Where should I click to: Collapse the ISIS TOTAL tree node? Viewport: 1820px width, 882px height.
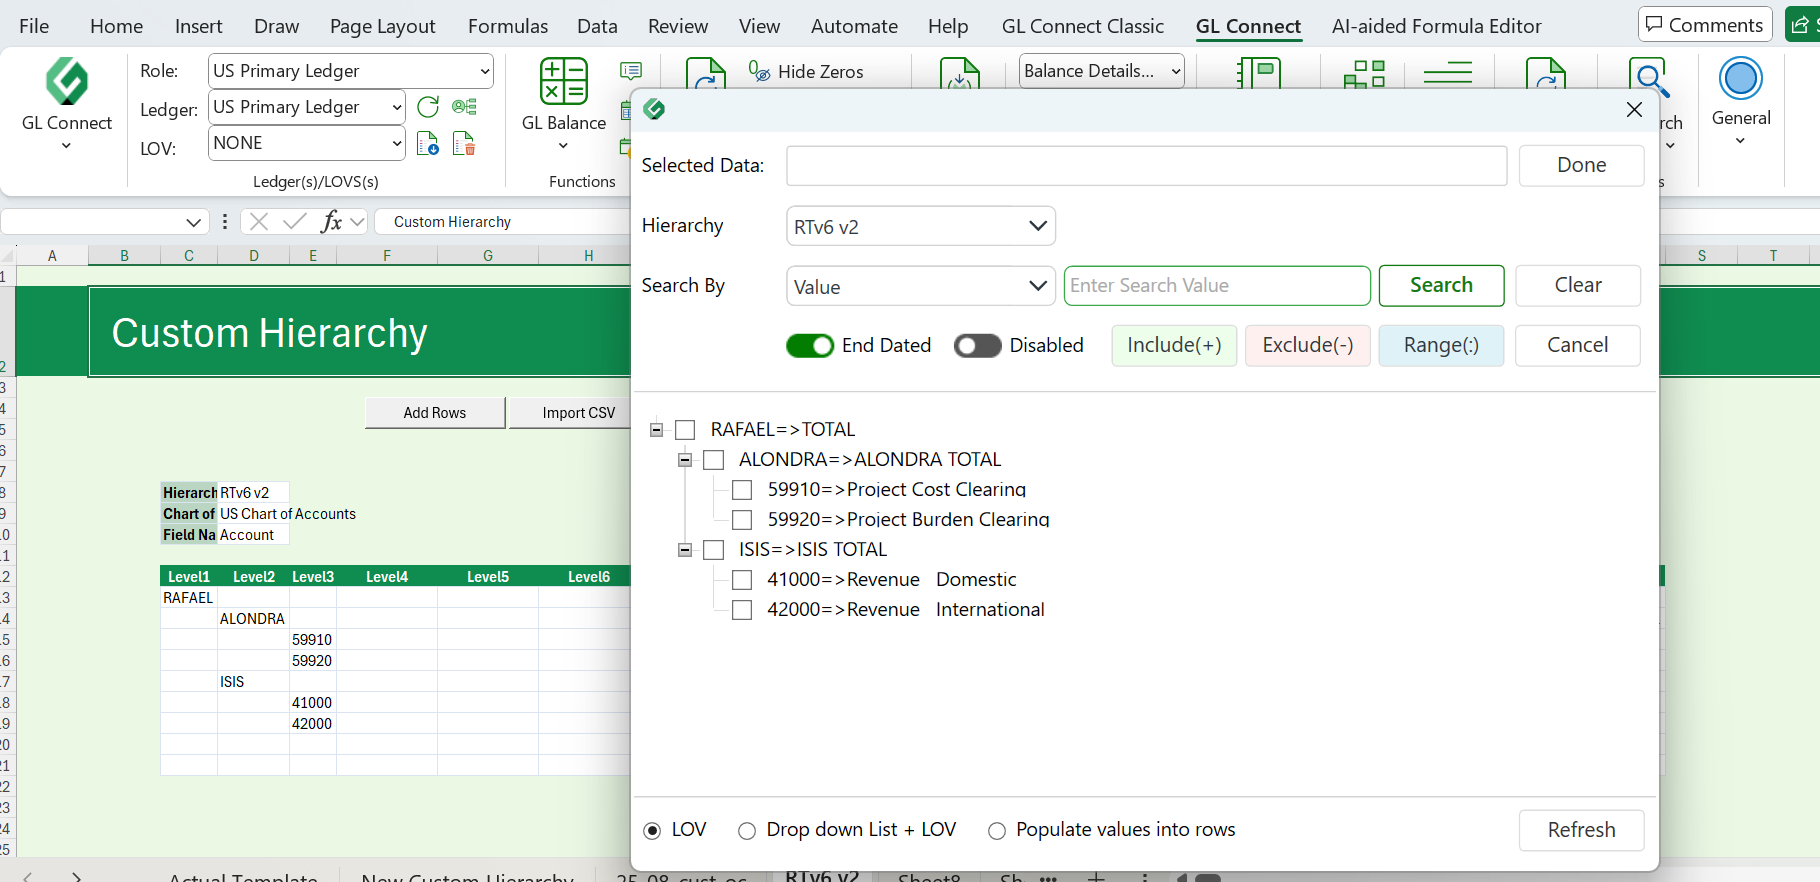click(x=685, y=550)
